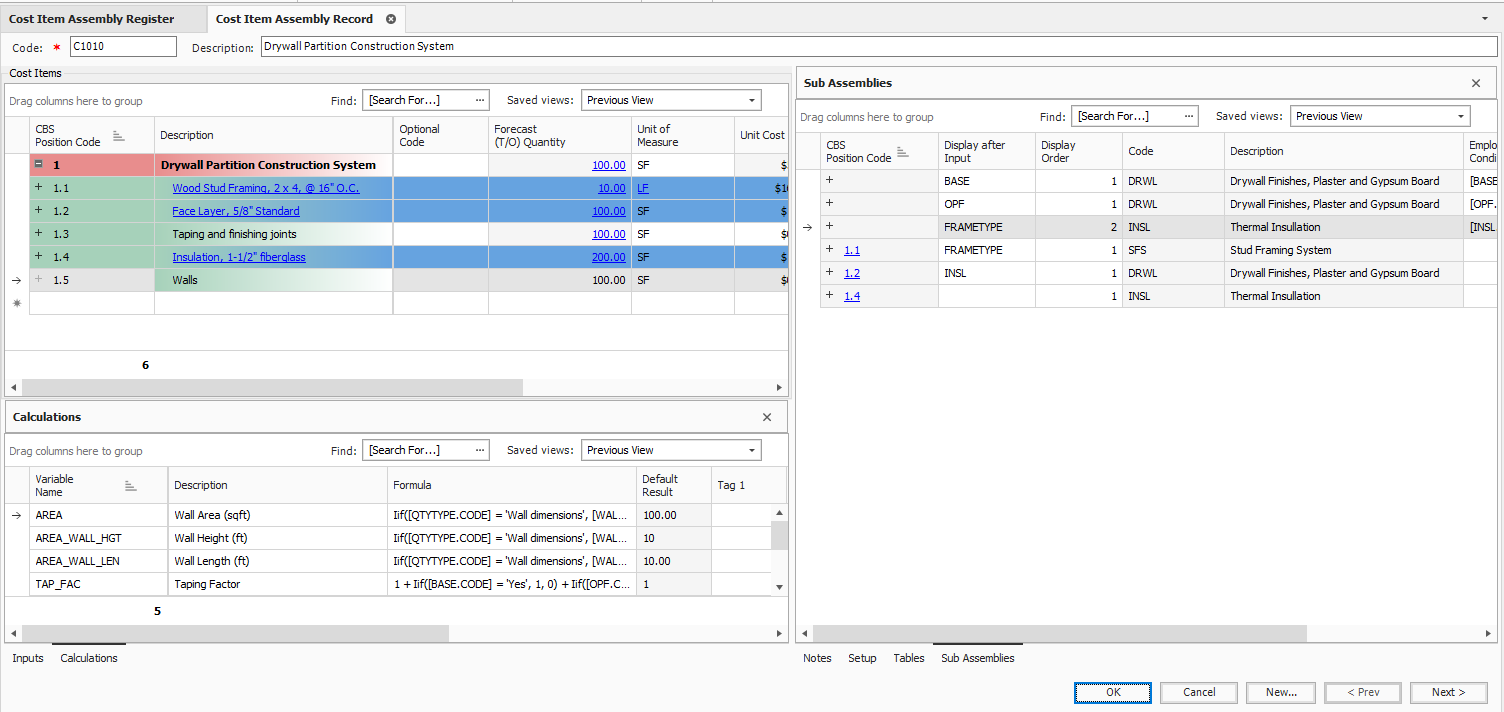Screen dimensions: 1504x712
Task: Collapse the Drywall Partition Construction System row
Action: pos(39,165)
